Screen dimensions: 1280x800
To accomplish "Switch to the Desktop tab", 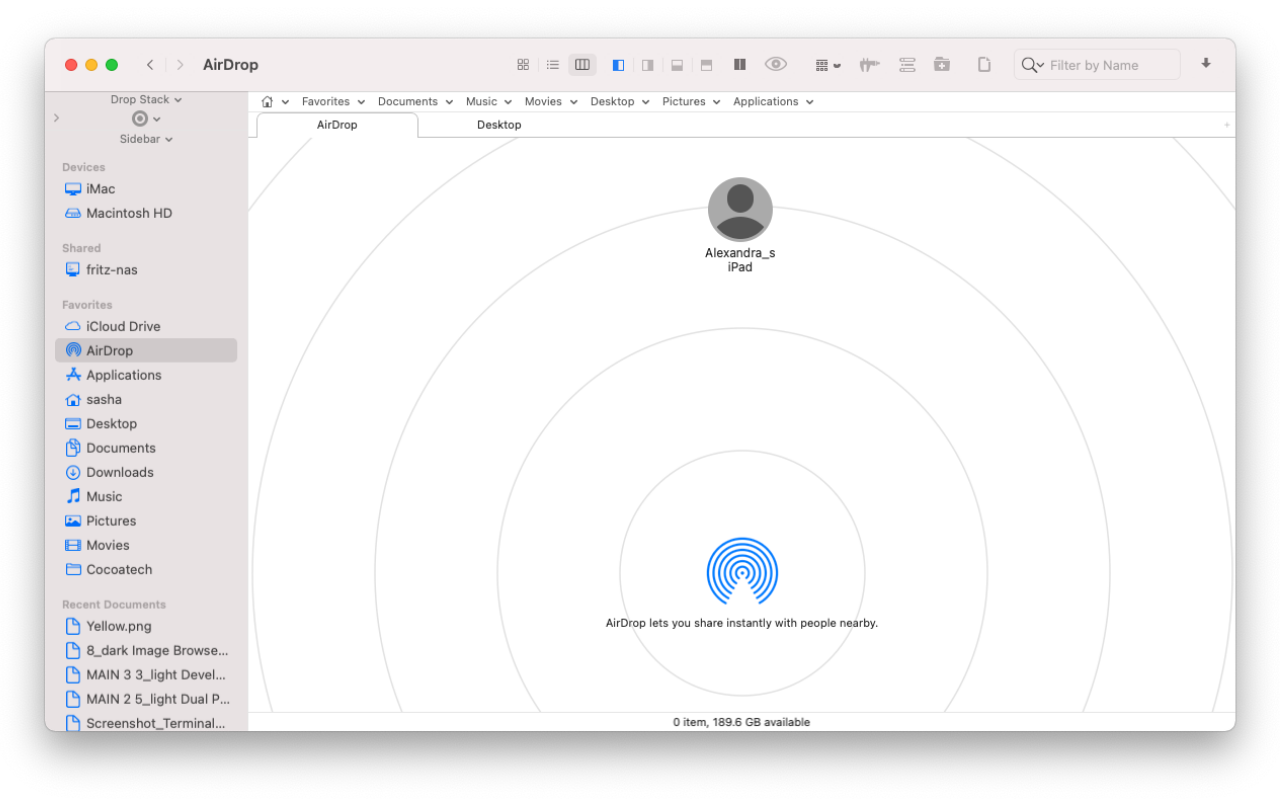I will [499, 125].
